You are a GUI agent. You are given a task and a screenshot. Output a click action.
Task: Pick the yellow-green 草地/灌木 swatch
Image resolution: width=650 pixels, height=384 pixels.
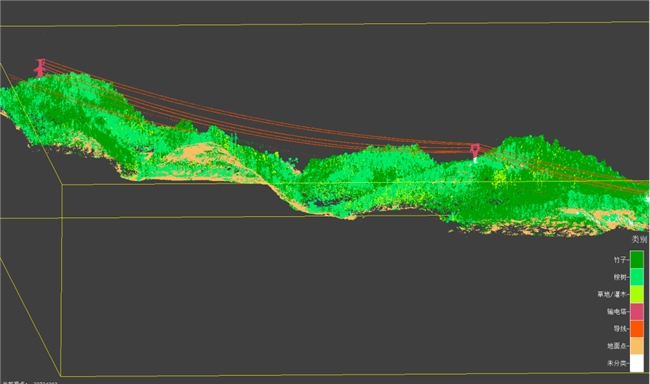[x=637, y=294]
